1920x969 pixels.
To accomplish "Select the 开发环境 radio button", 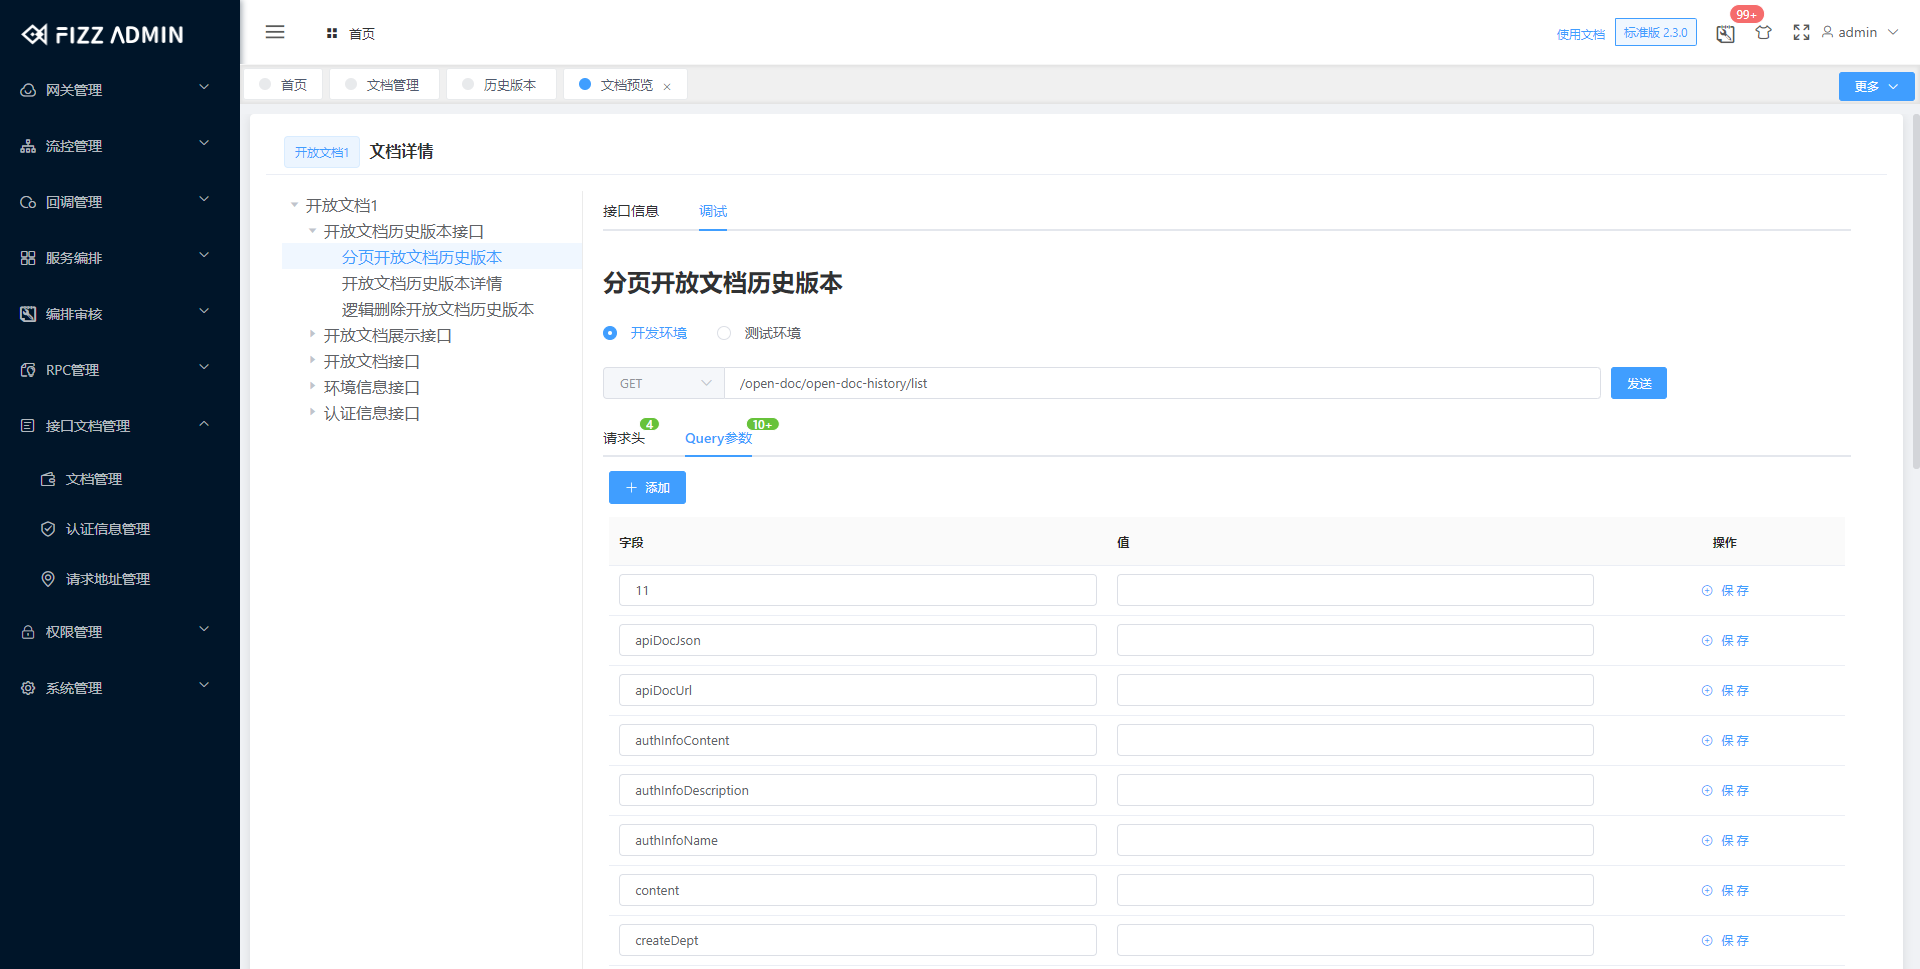I will 610,333.
